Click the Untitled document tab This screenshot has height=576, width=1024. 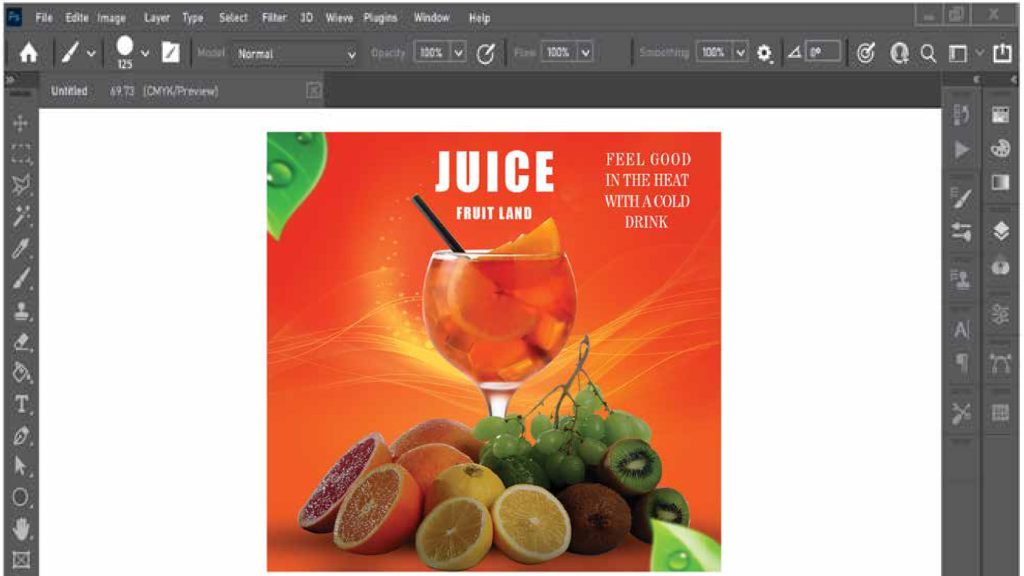coord(69,91)
